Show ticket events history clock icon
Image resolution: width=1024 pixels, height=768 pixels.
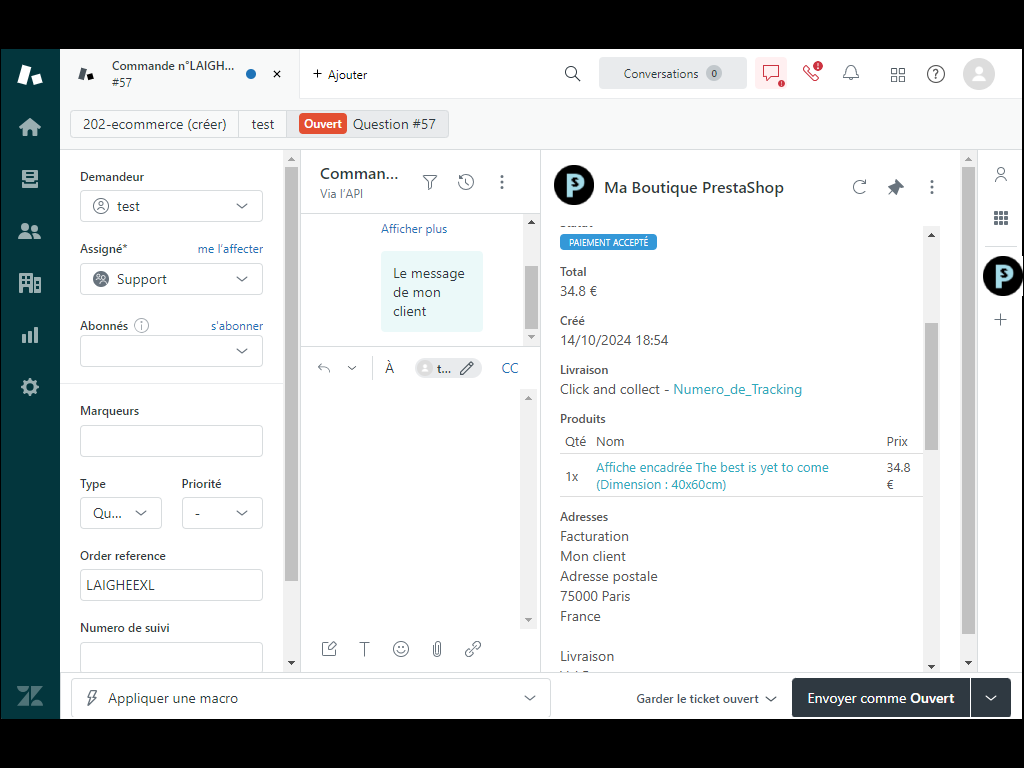coord(466,182)
